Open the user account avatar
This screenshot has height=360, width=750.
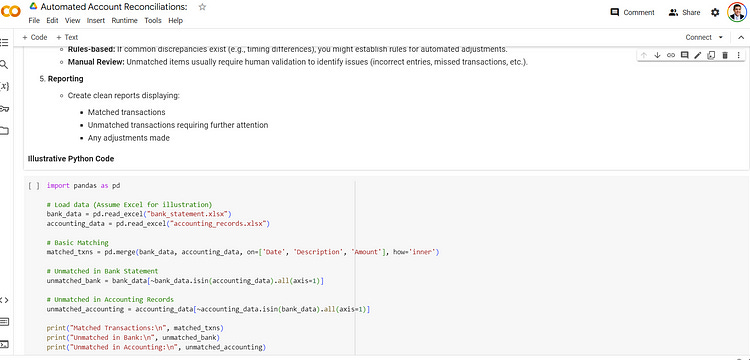(737, 12)
